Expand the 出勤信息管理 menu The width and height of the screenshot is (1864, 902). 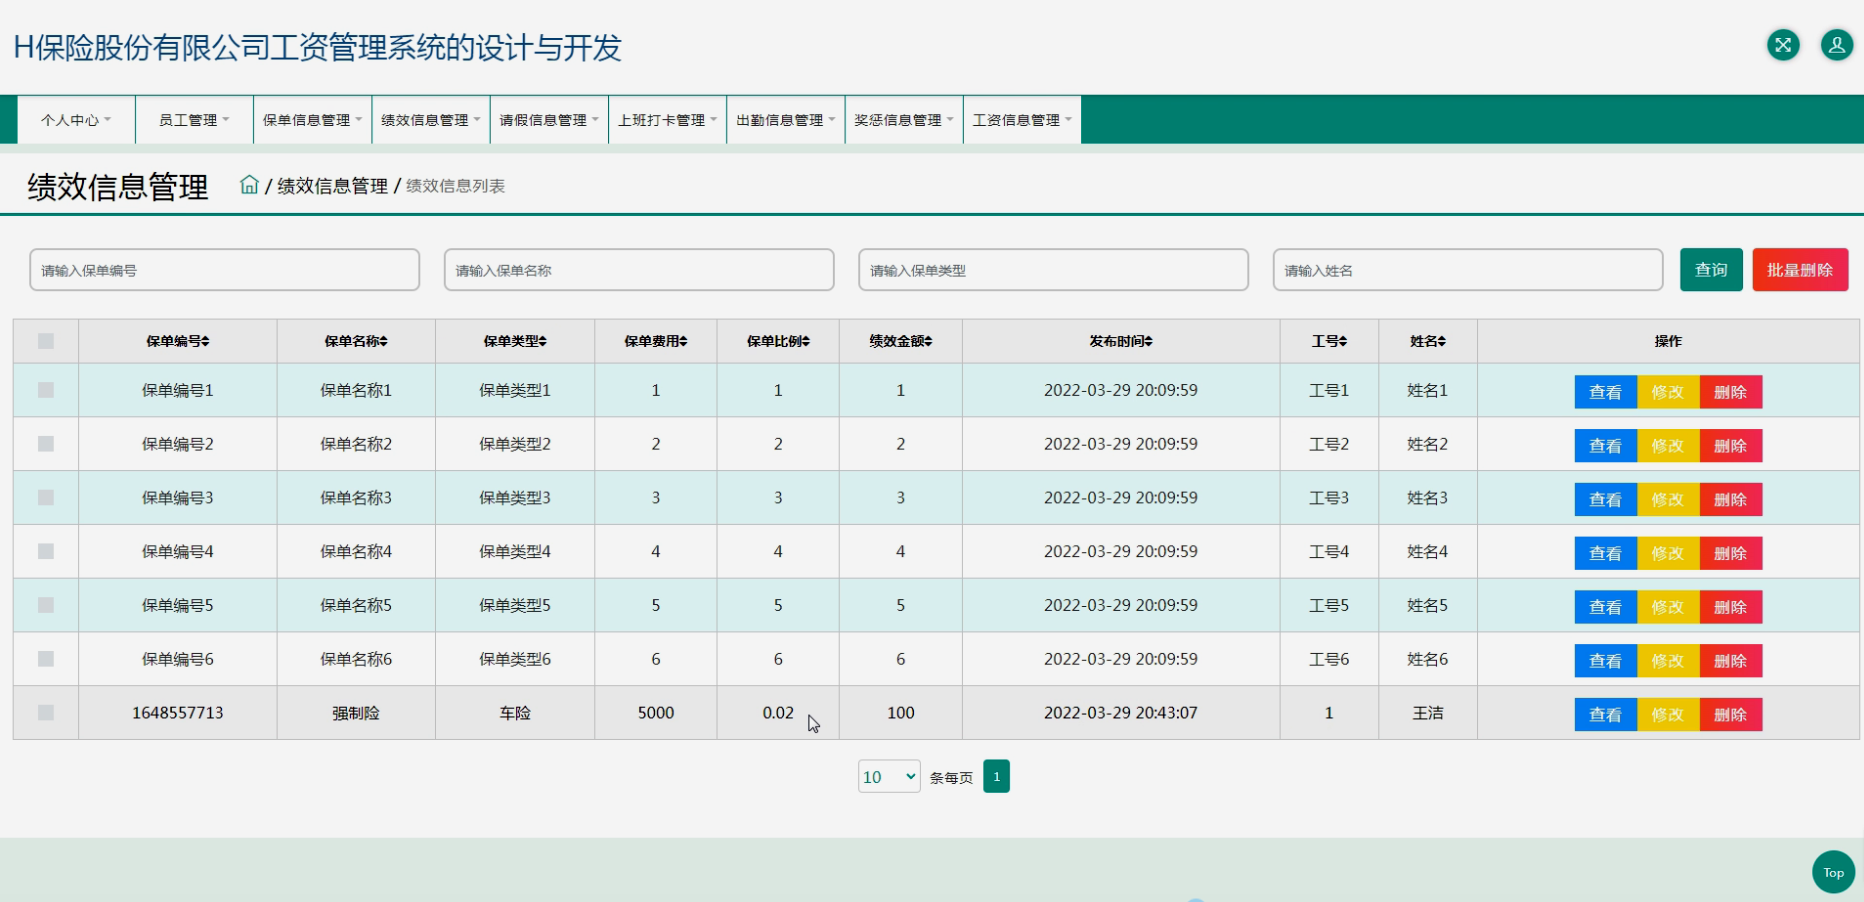(786, 120)
